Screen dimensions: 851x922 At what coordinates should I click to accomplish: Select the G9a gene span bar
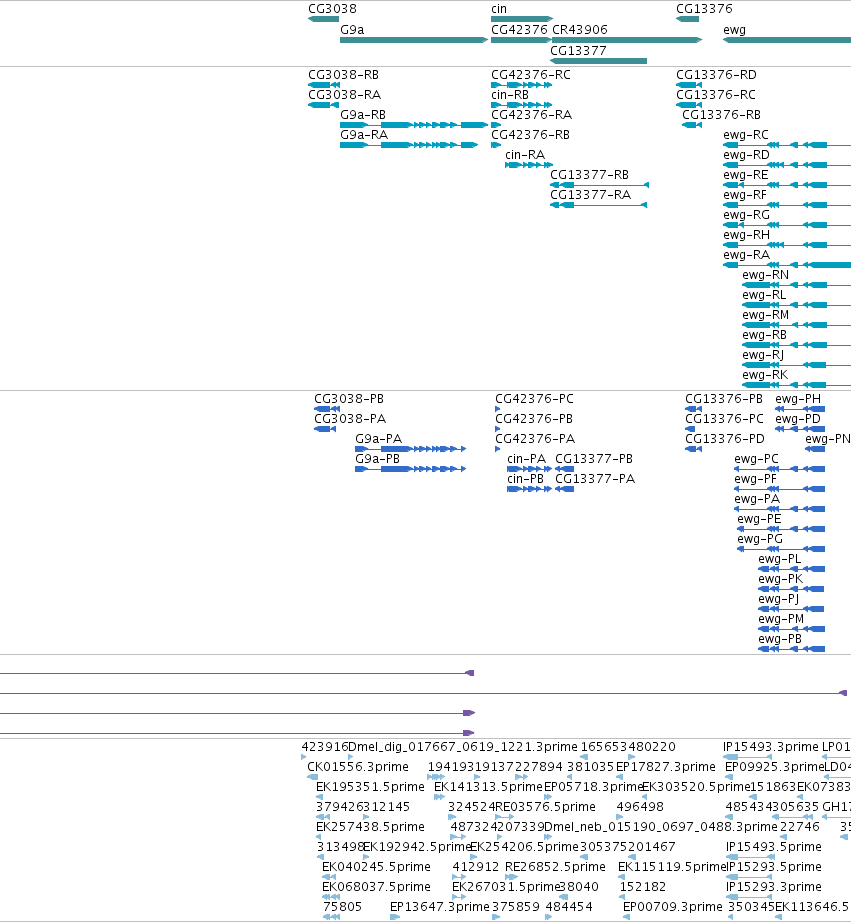414,40
